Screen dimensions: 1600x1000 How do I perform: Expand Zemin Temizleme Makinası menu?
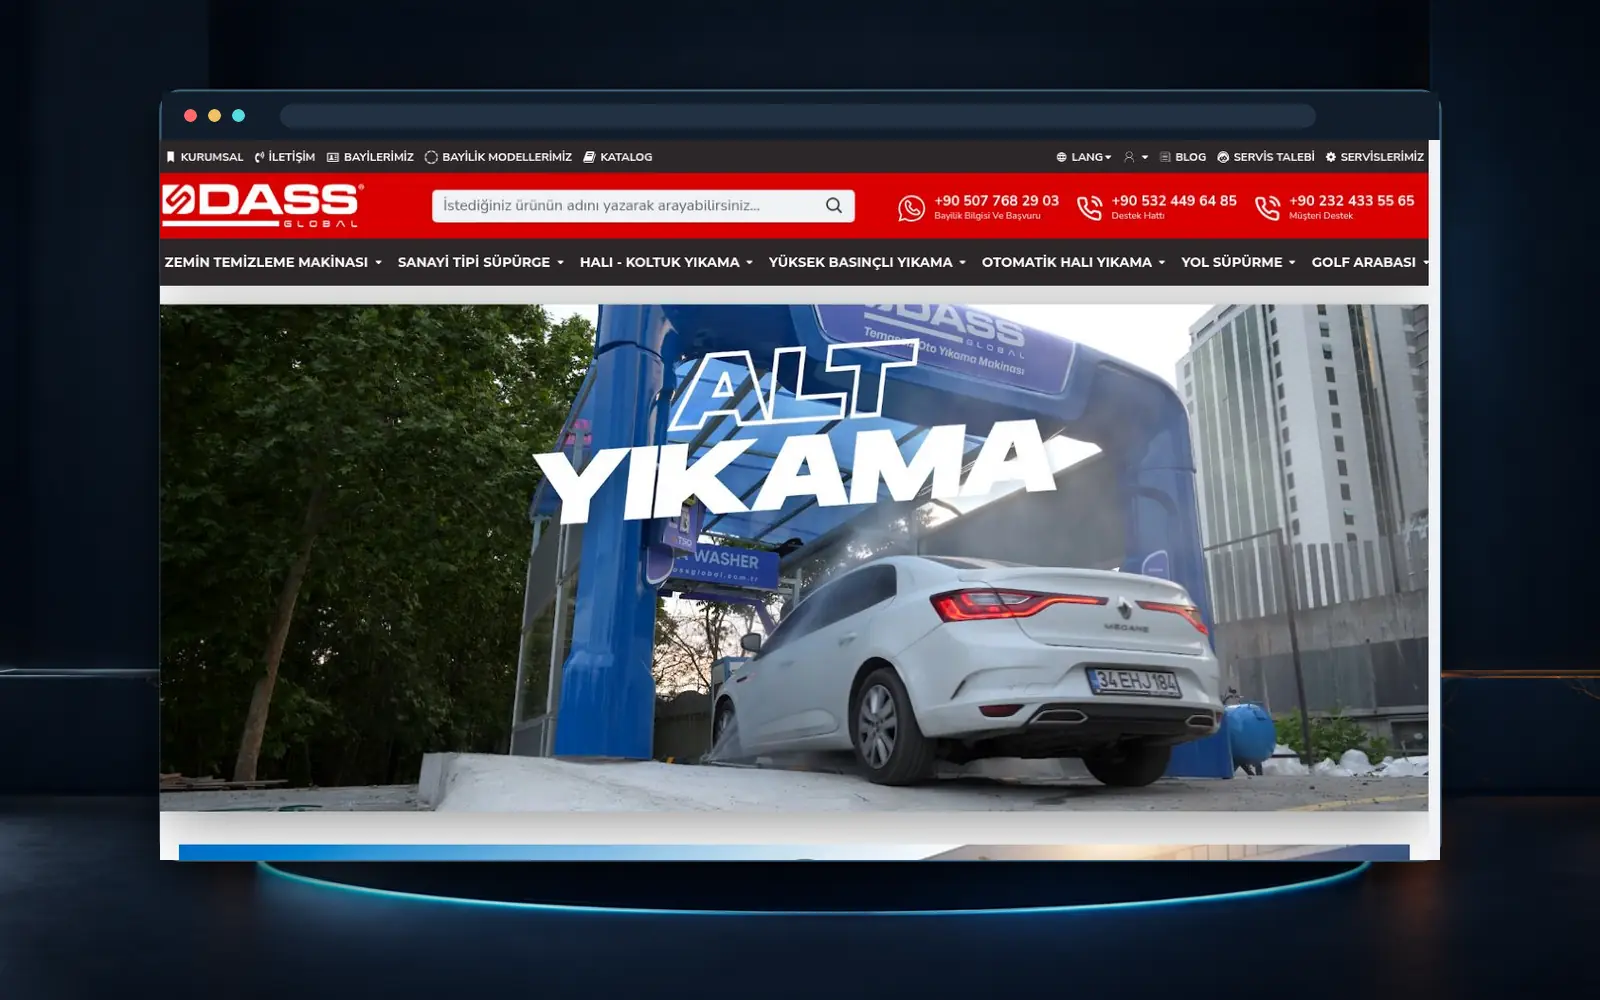[x=273, y=262]
